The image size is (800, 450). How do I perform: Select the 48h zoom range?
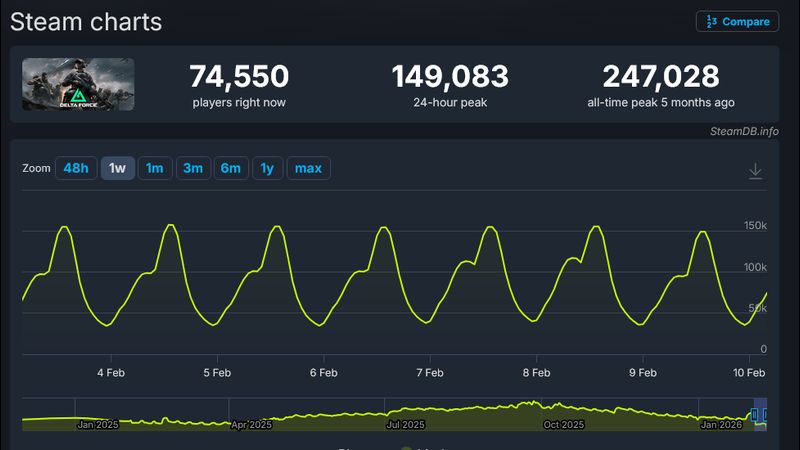(x=76, y=168)
